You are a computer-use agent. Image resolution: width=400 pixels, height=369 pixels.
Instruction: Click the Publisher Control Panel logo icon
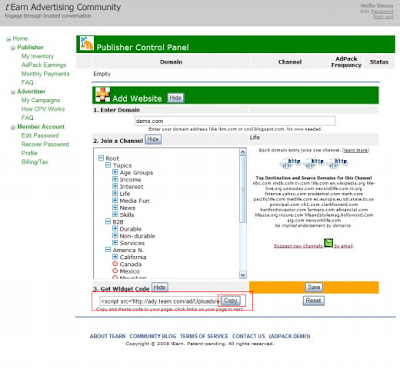pyautogui.click(x=87, y=44)
